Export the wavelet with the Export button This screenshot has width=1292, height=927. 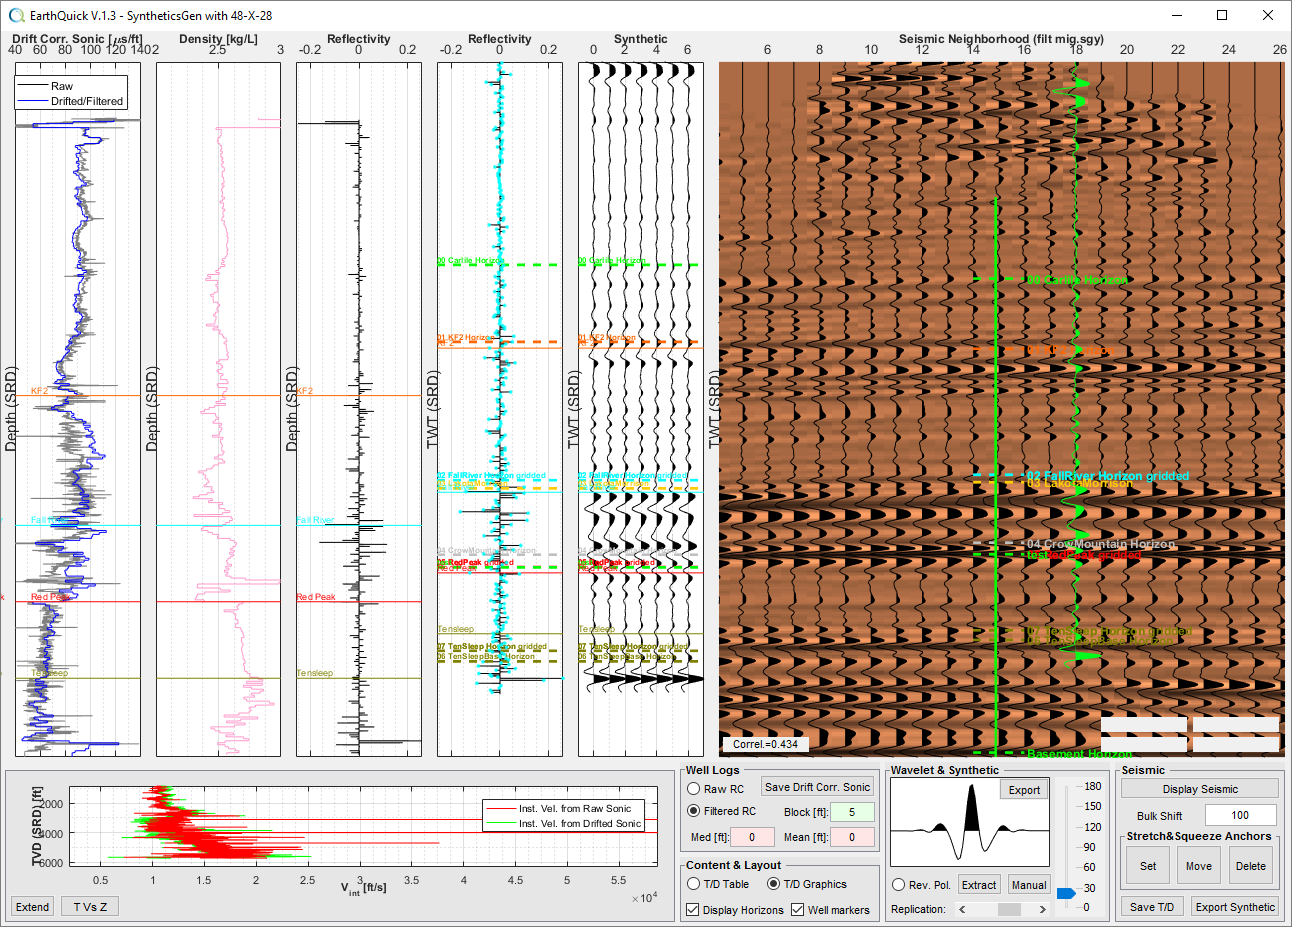pyautogui.click(x=1024, y=790)
